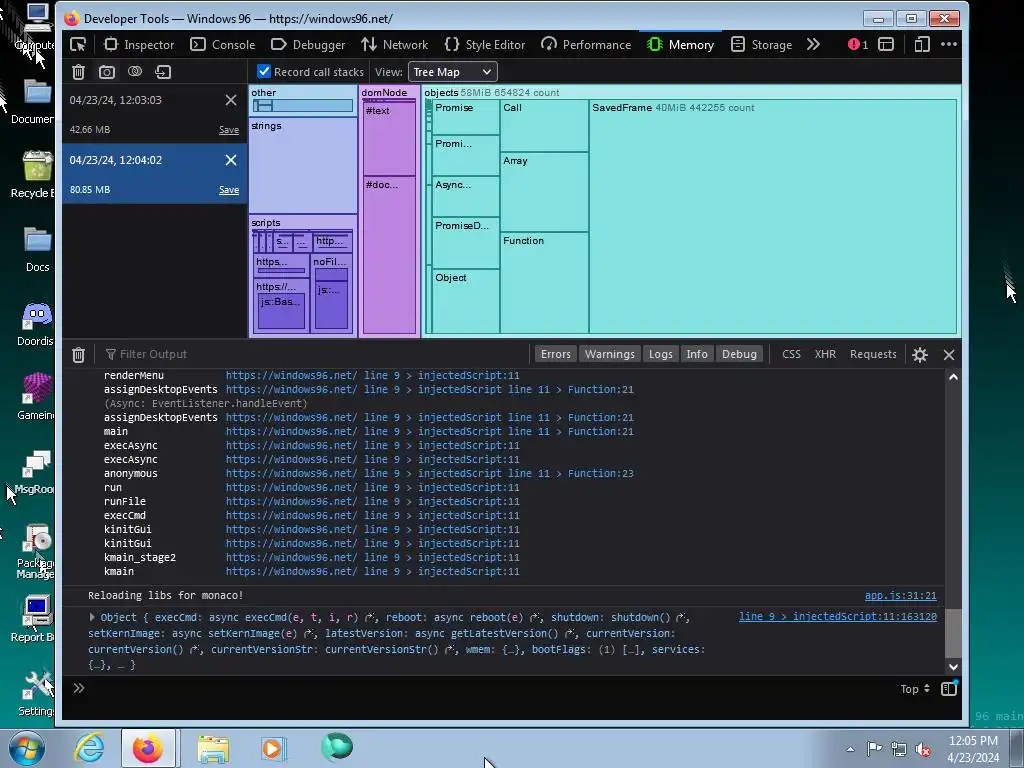The height and width of the screenshot is (768, 1024).
Task: Switch to the Debugger tab
Action: 308,44
